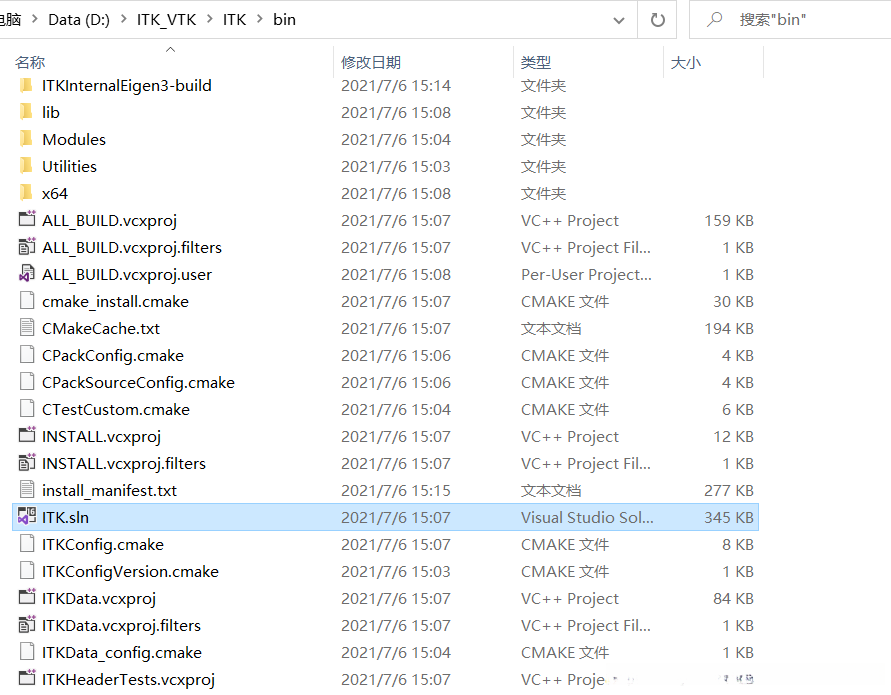Viewport: 891px width, 695px height.
Task: Click the ITKData.vcxproj project icon
Action: (x=27, y=597)
